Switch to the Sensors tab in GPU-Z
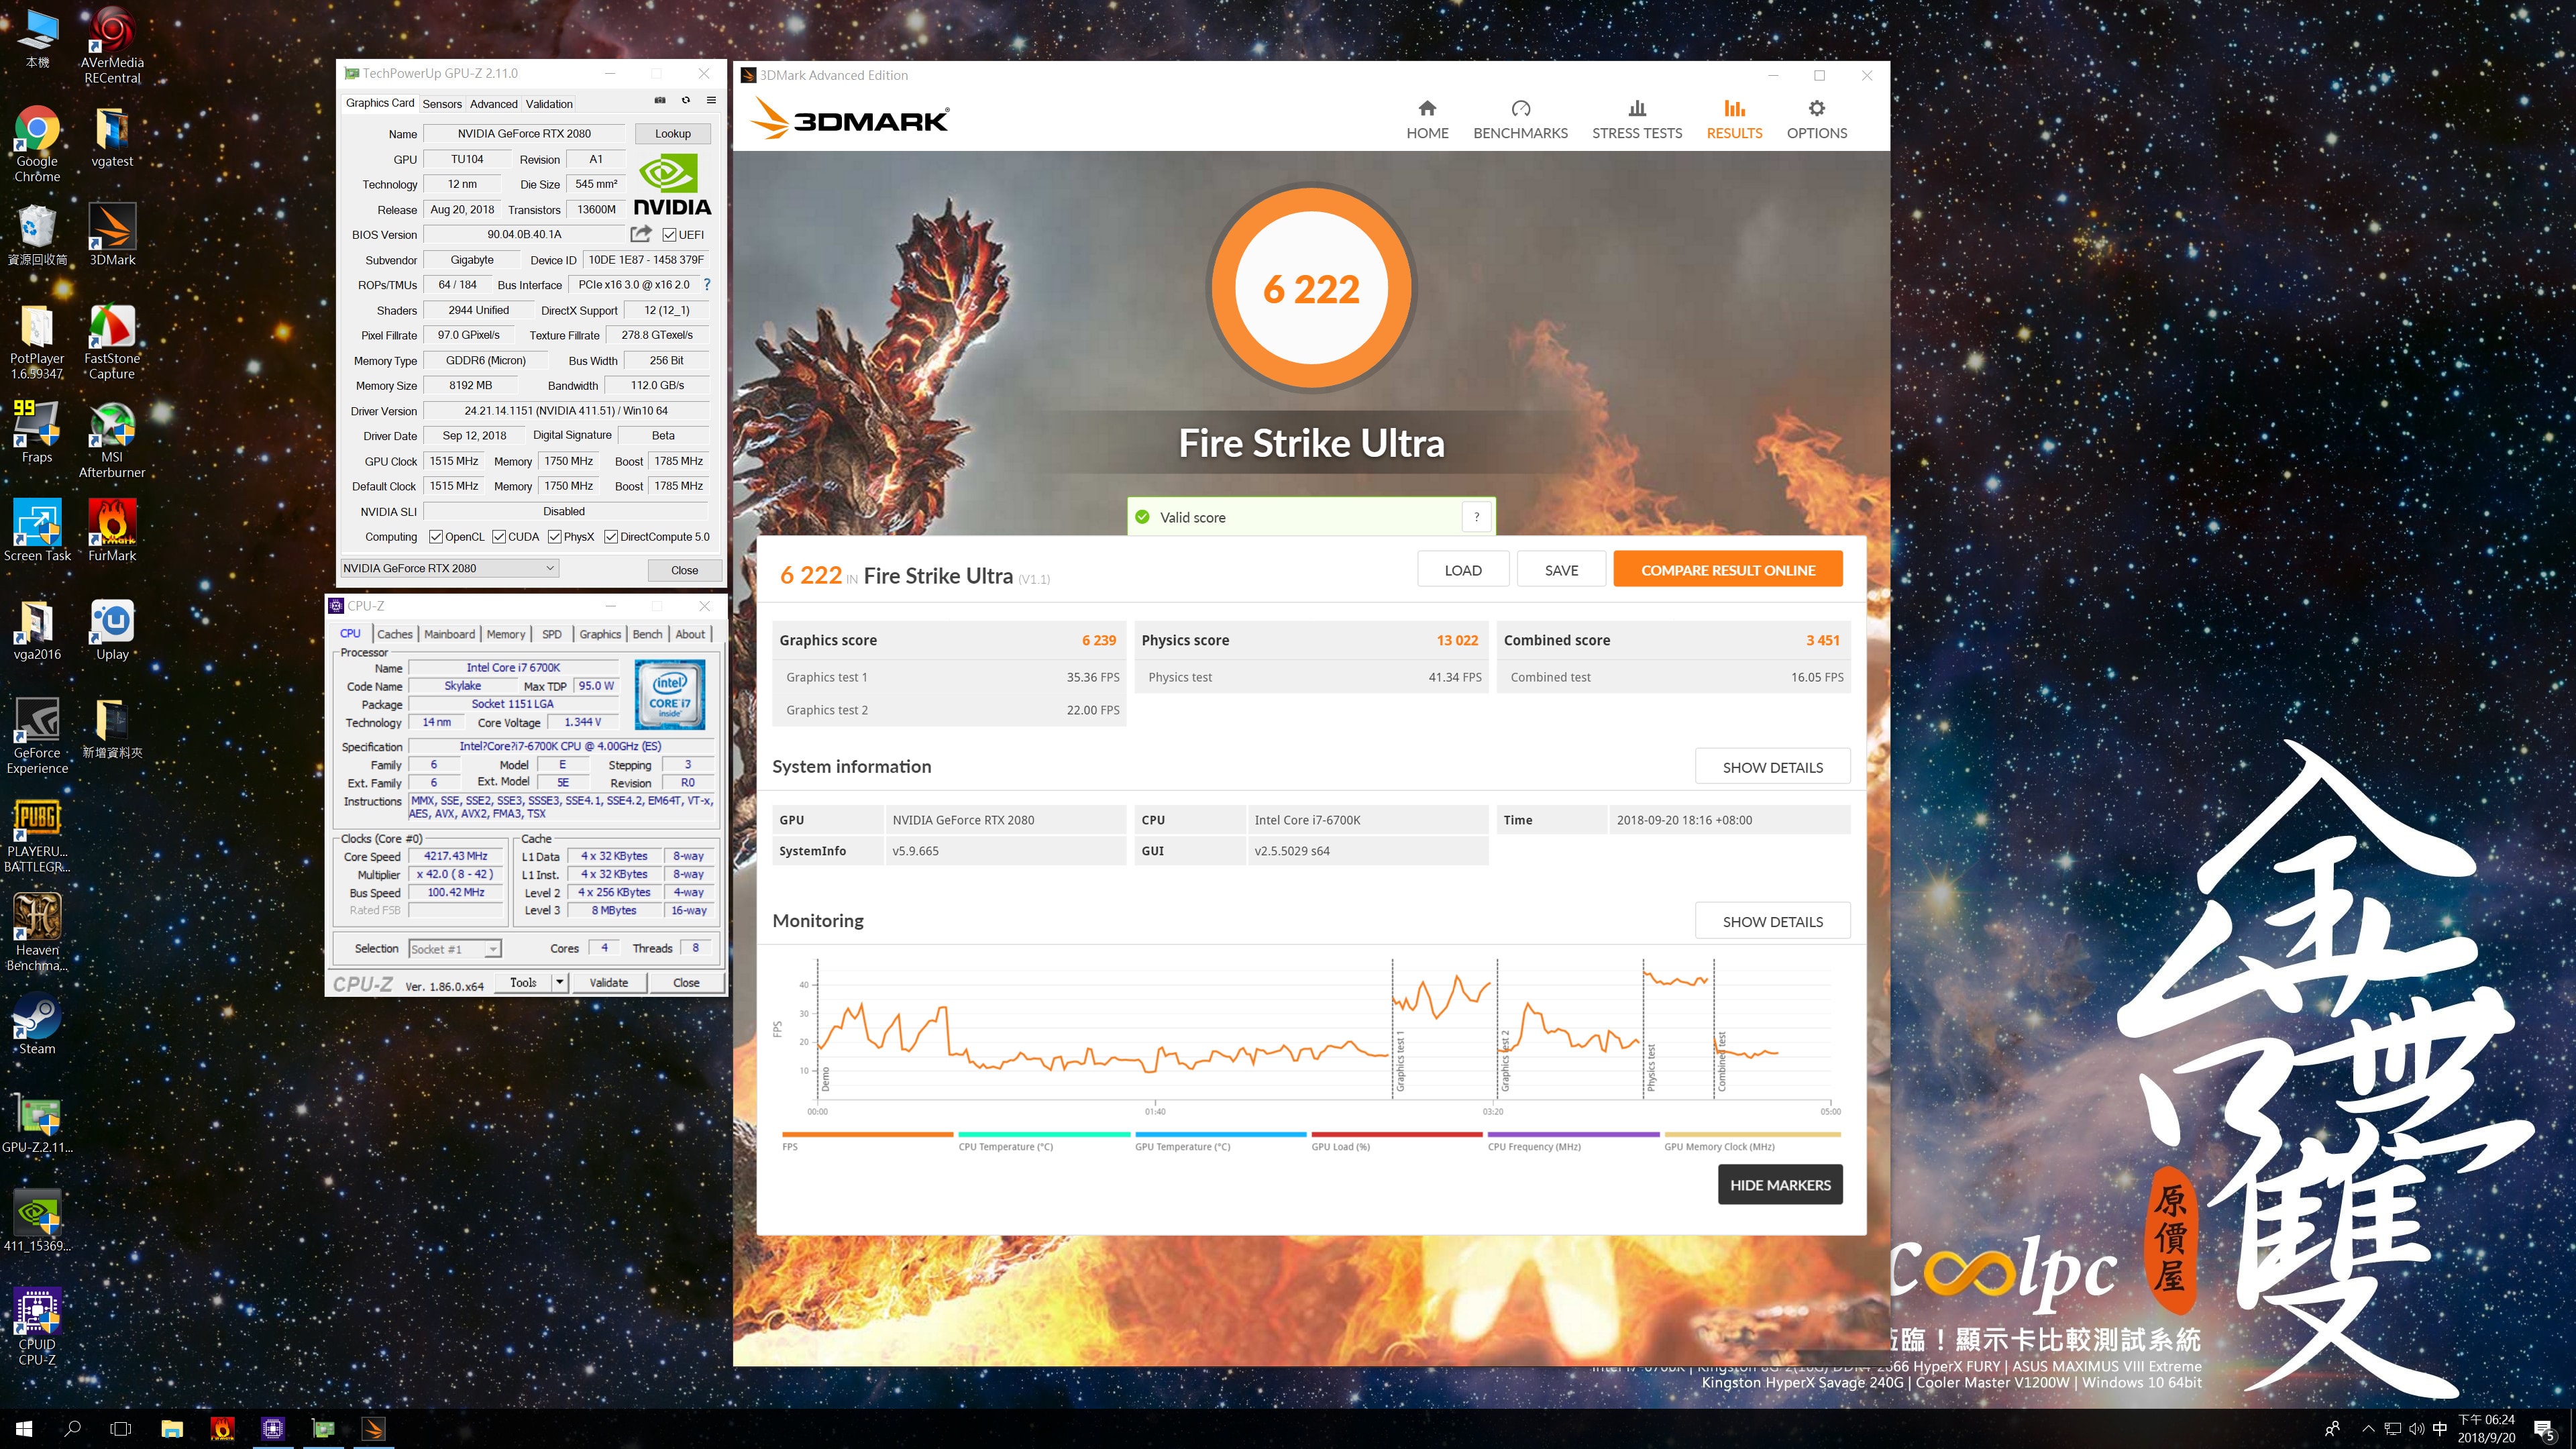Screen dimensions: 2576x1449 pyautogui.click(x=442, y=104)
